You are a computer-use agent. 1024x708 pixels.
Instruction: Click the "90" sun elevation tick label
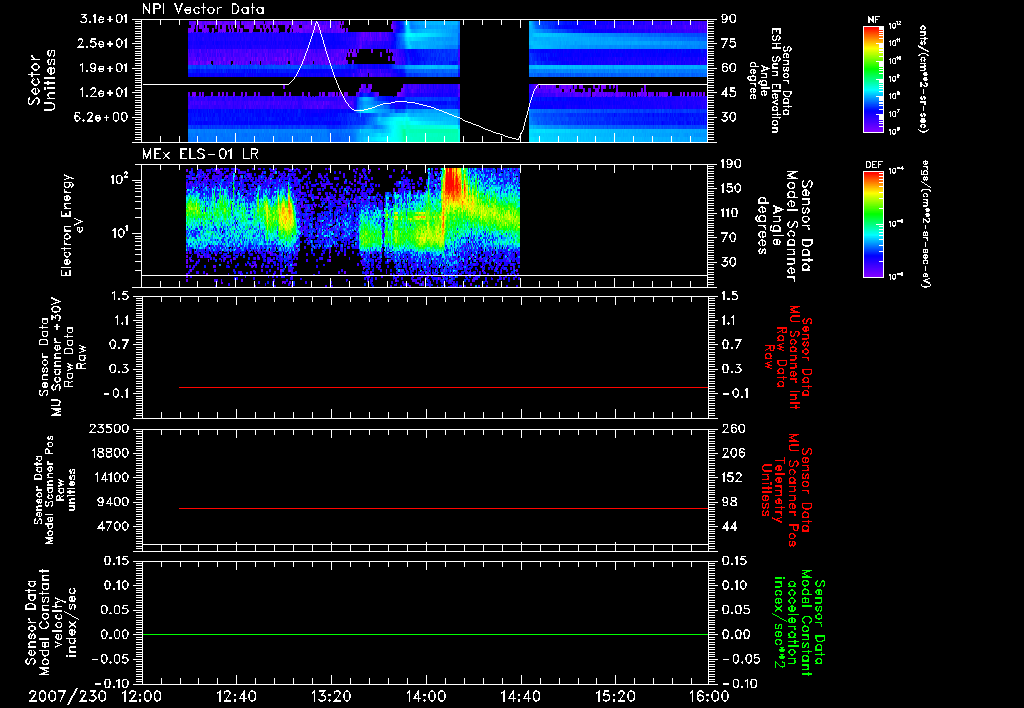(729, 19)
